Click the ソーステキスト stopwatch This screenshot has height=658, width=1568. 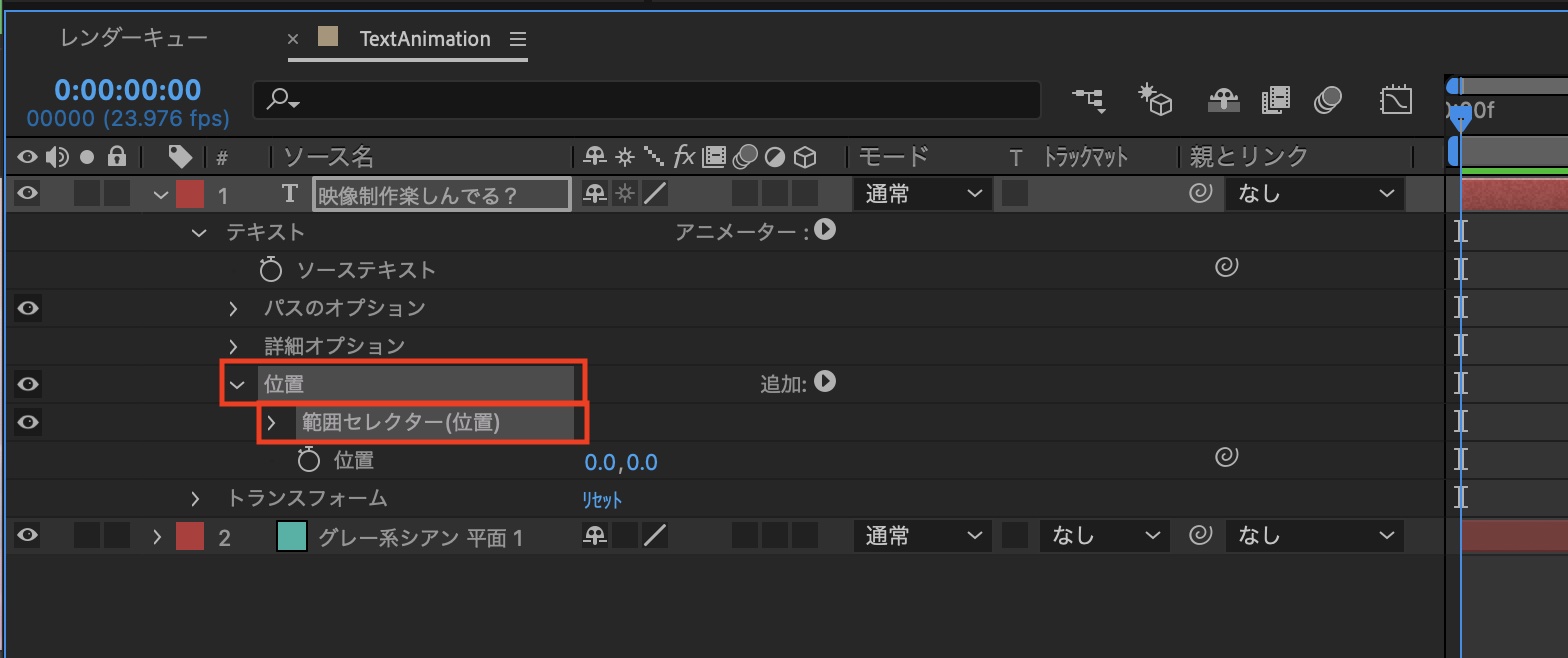pyautogui.click(x=270, y=269)
